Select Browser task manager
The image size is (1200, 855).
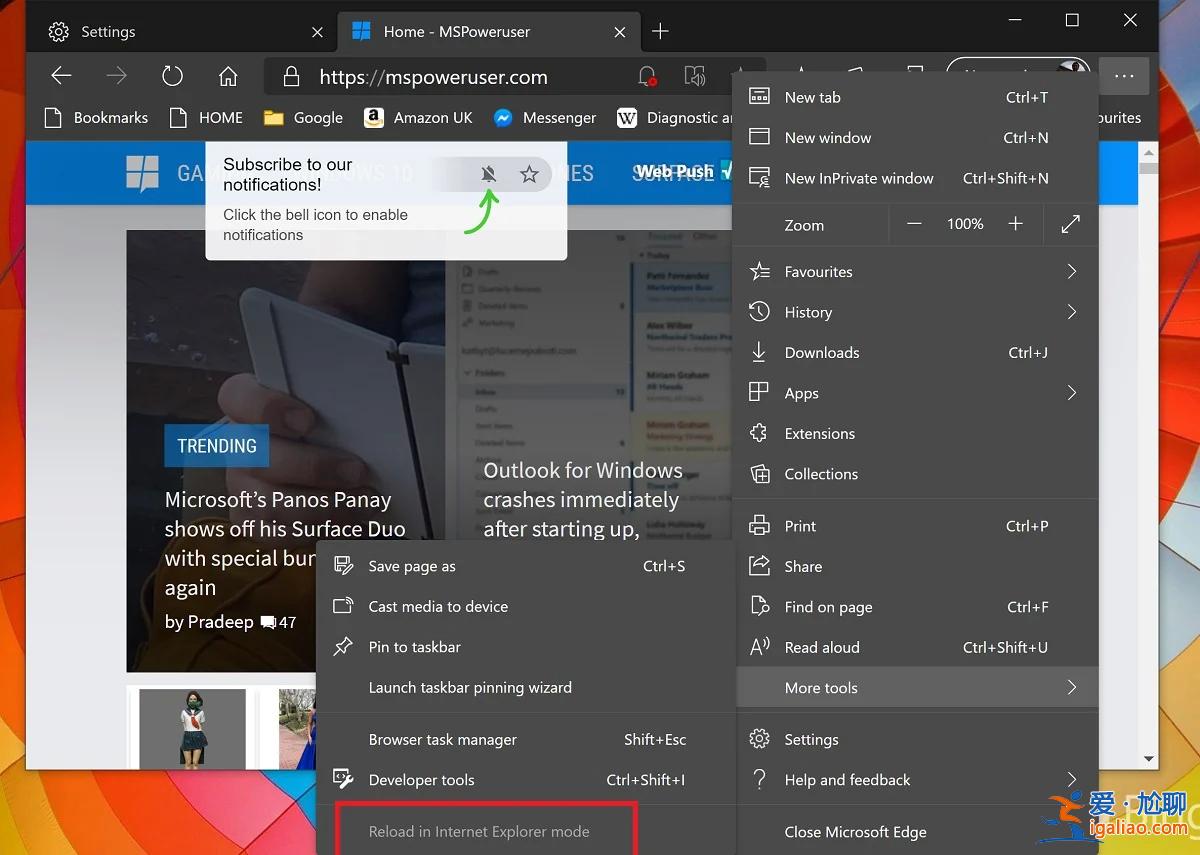(443, 739)
